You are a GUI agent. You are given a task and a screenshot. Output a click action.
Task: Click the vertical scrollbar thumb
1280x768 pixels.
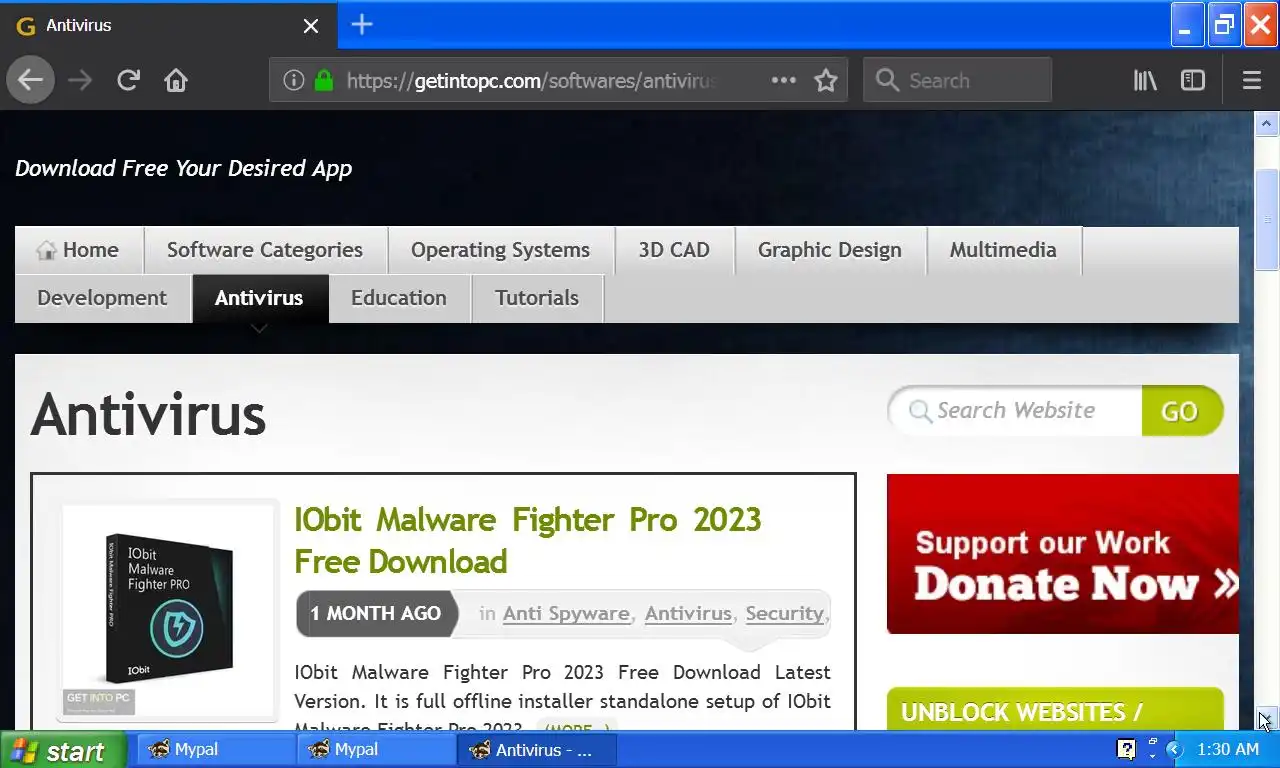pyautogui.click(x=1267, y=219)
